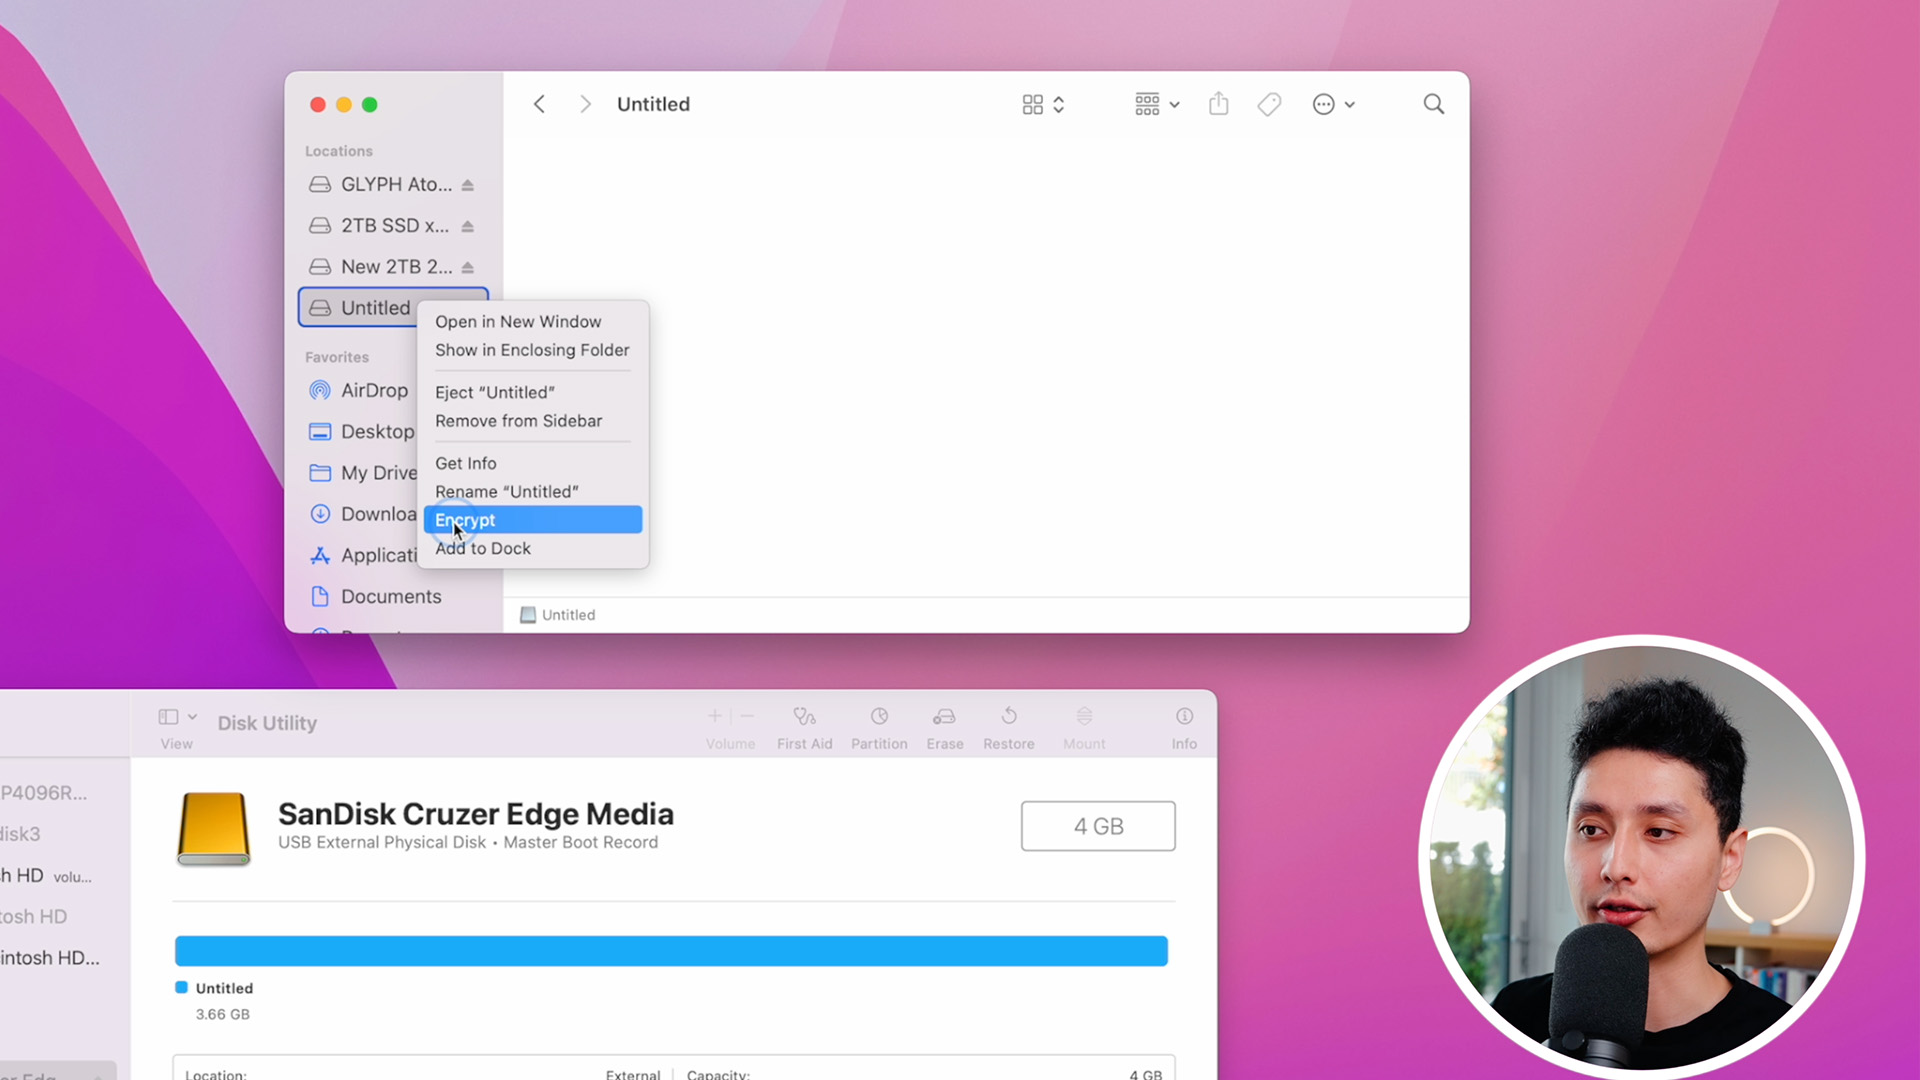Click SanDisk Cruzer Edge Media title
The image size is (1920, 1080).
tap(475, 814)
